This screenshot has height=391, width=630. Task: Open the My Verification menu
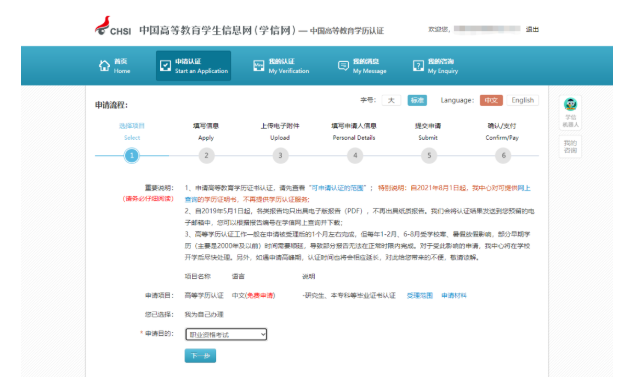(x=281, y=66)
